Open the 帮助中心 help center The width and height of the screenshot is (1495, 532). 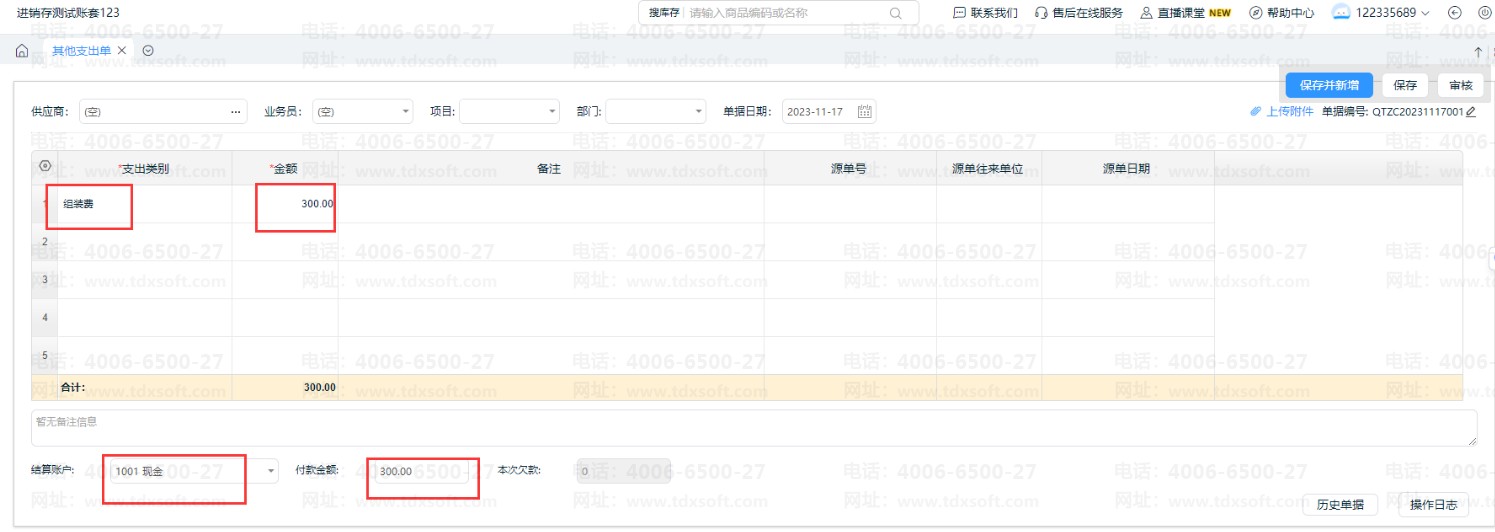tap(1281, 13)
